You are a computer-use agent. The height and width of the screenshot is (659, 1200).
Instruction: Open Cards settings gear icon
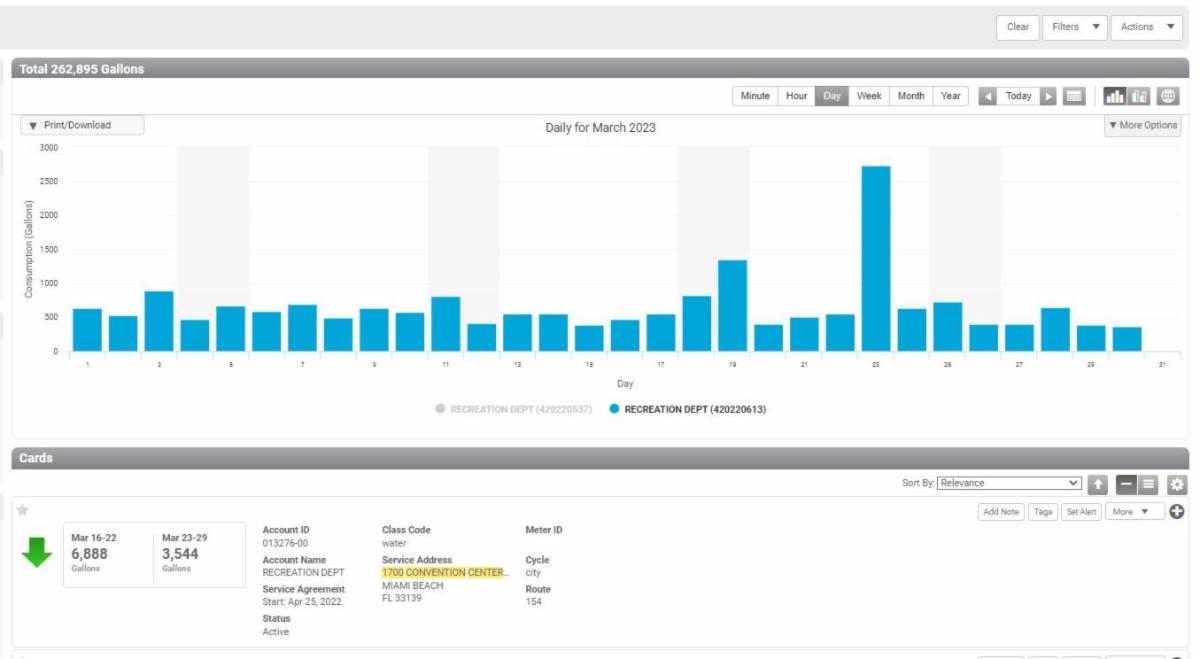1176,484
